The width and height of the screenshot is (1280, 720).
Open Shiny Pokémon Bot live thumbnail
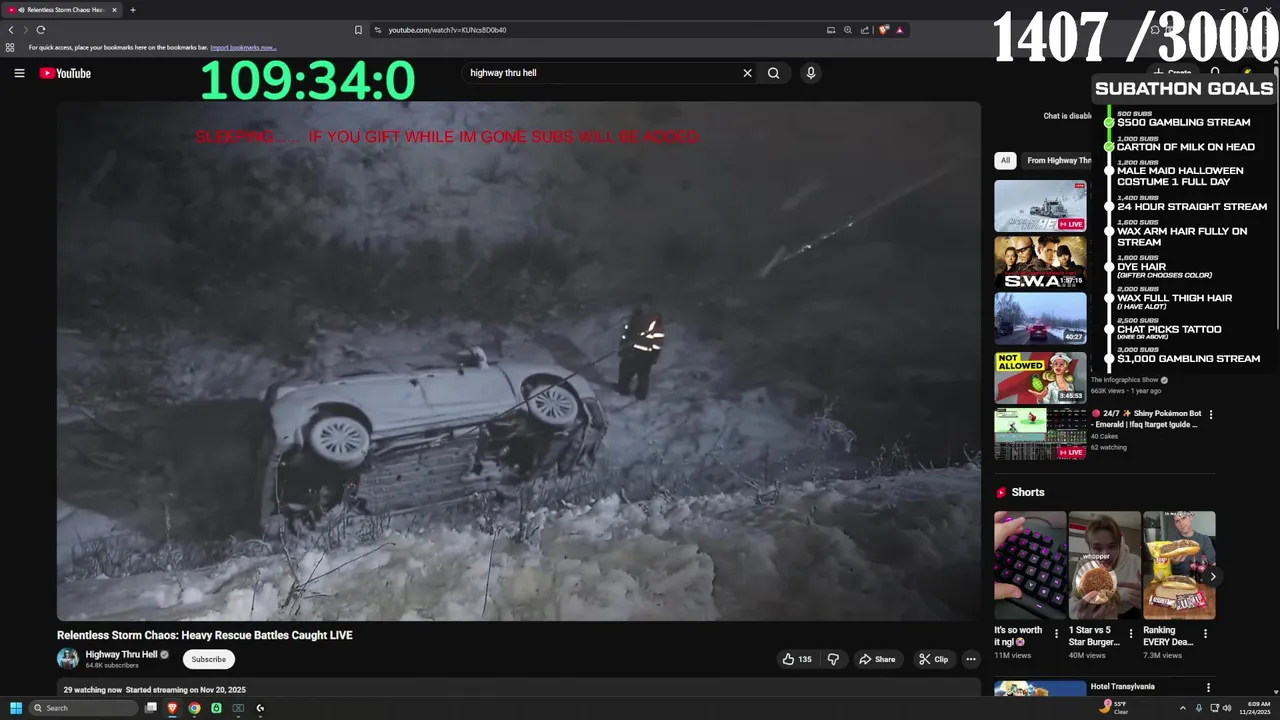point(1040,434)
